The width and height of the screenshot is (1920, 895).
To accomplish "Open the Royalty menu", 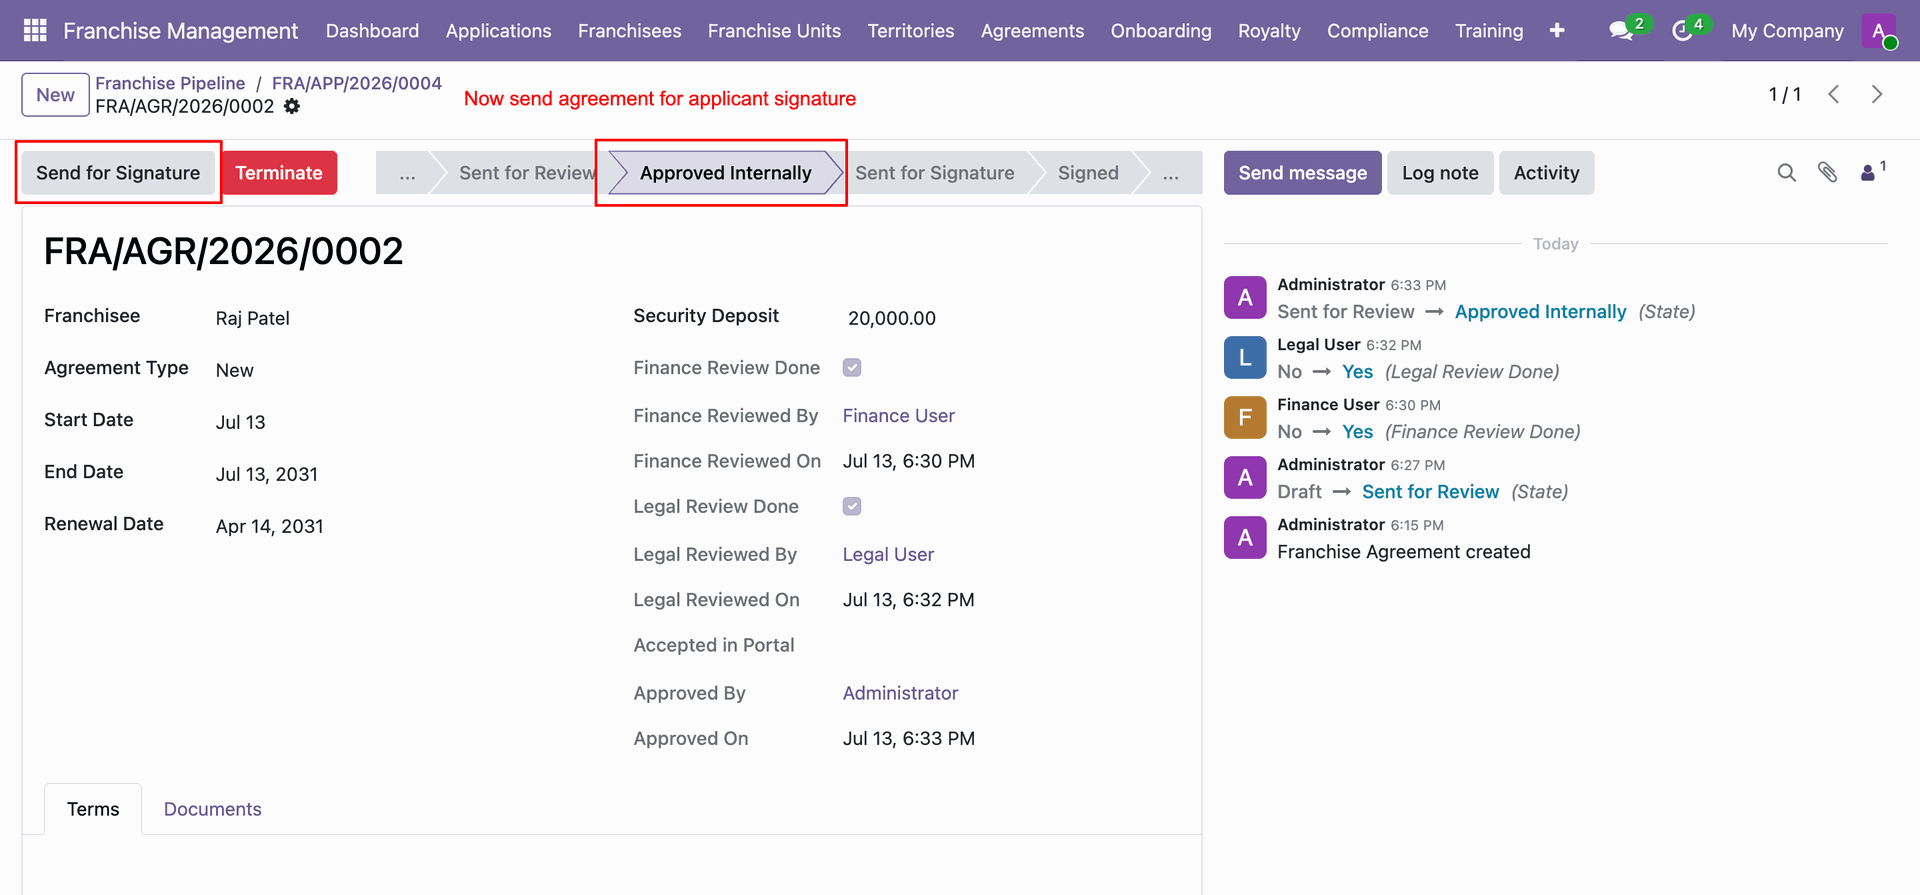I will tap(1269, 31).
